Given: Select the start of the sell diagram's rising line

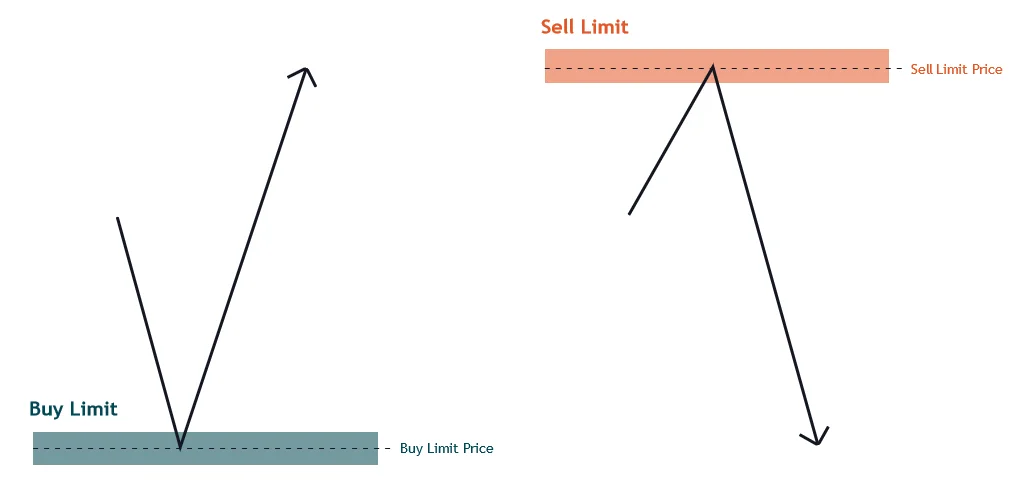Looking at the screenshot, I should click(x=630, y=213).
